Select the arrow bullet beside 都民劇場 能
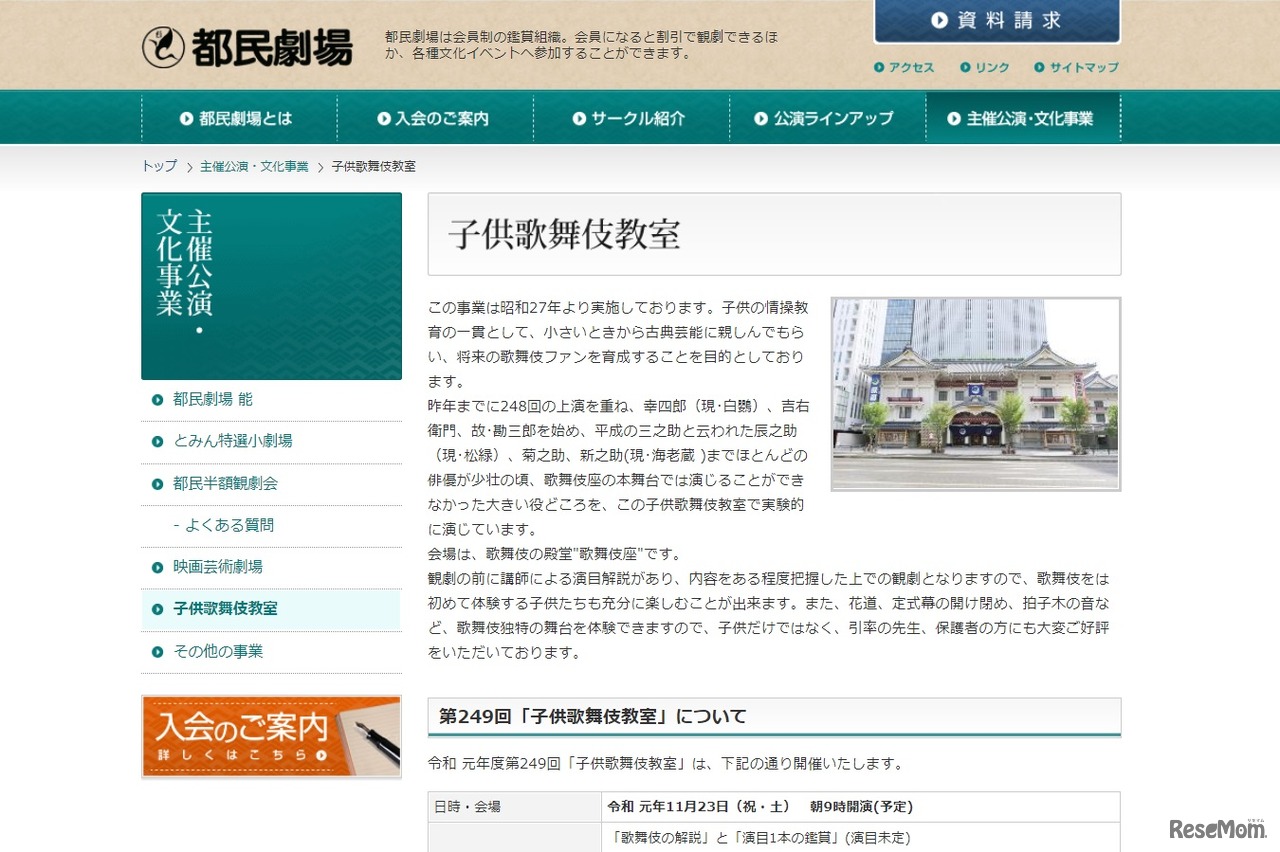The width and height of the screenshot is (1280, 852). (x=158, y=398)
